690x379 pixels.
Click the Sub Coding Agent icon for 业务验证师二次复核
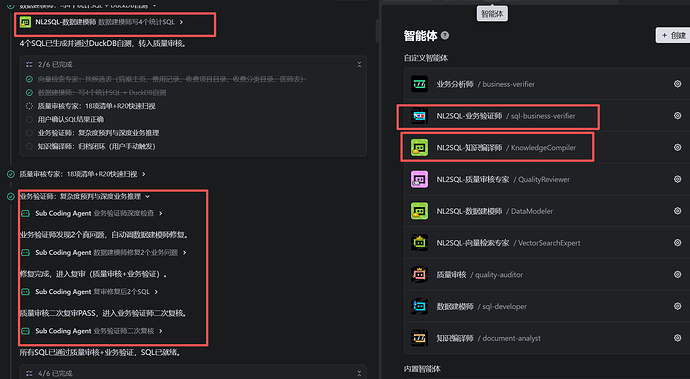(x=26, y=331)
